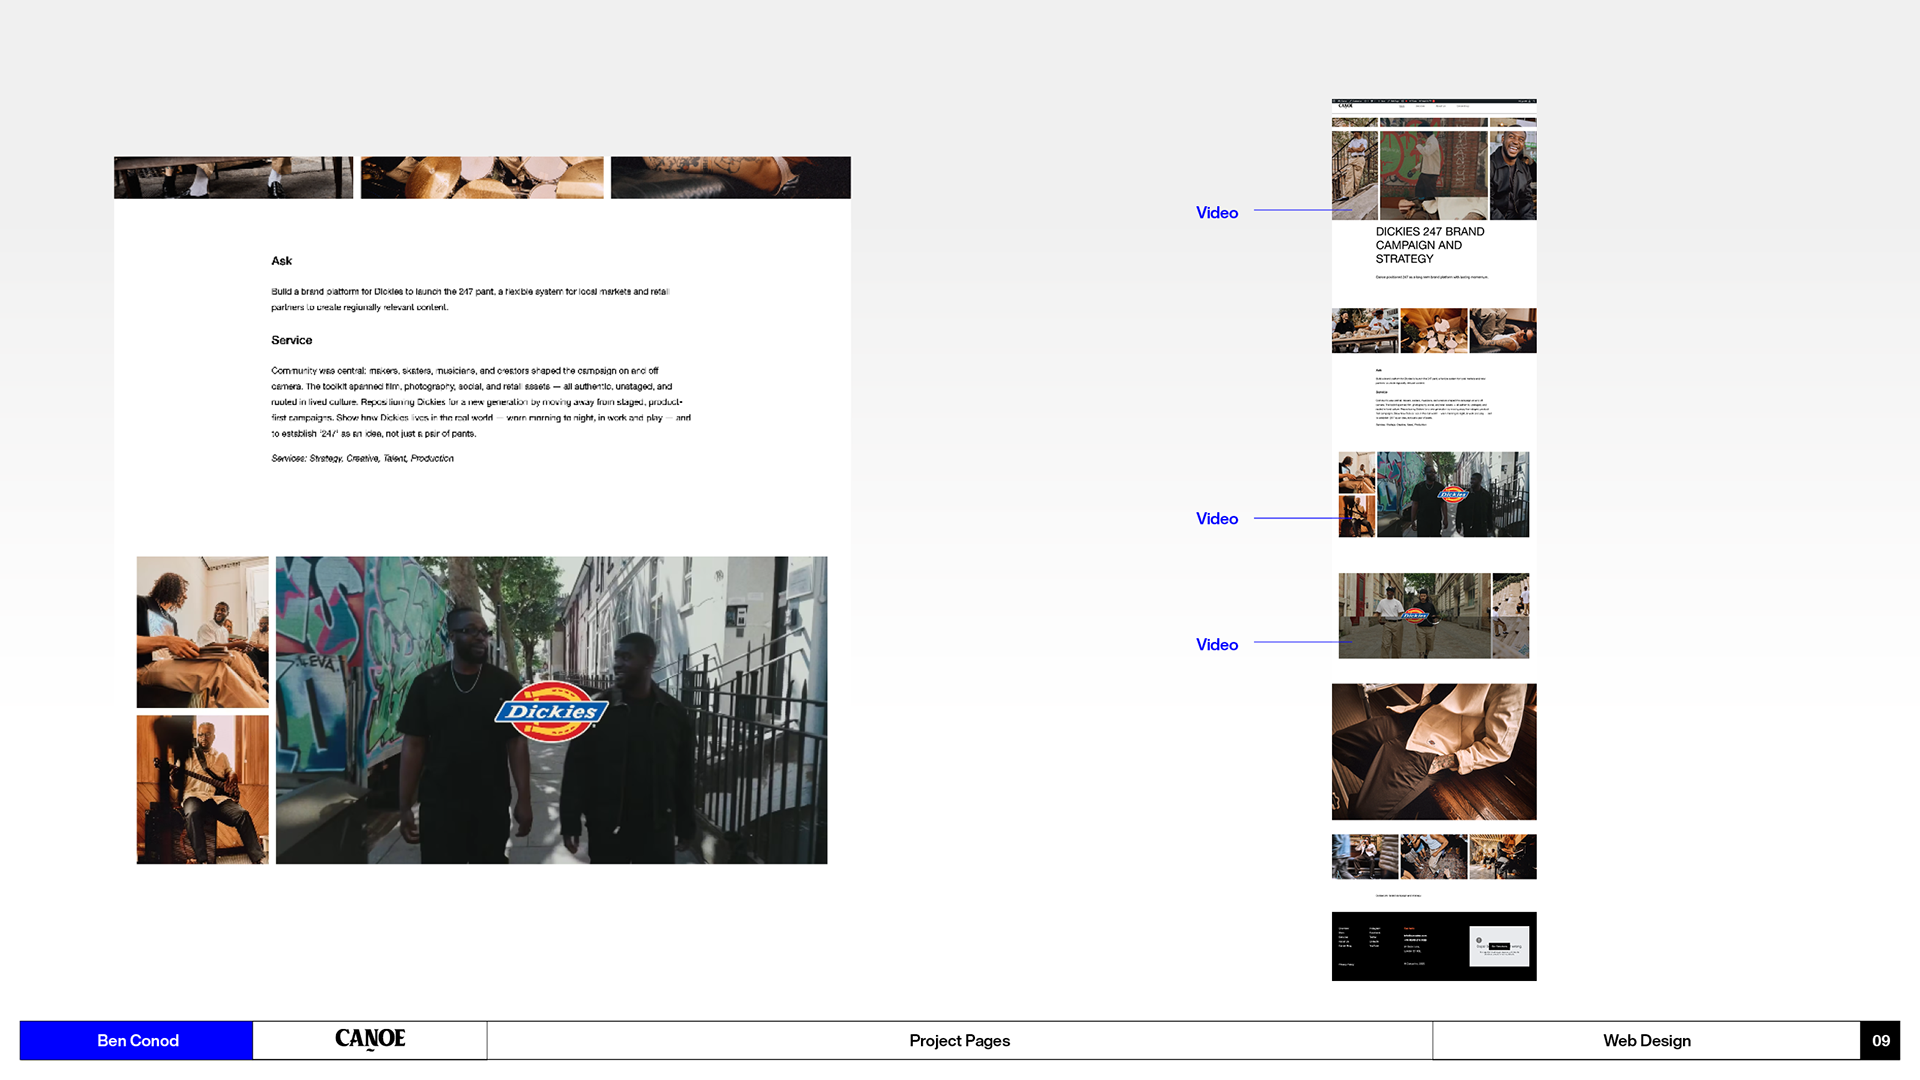Click the DICKIES 247 BRAND CAMPAIGN heading in the mockup
The image size is (1920, 1080).
(1429, 245)
